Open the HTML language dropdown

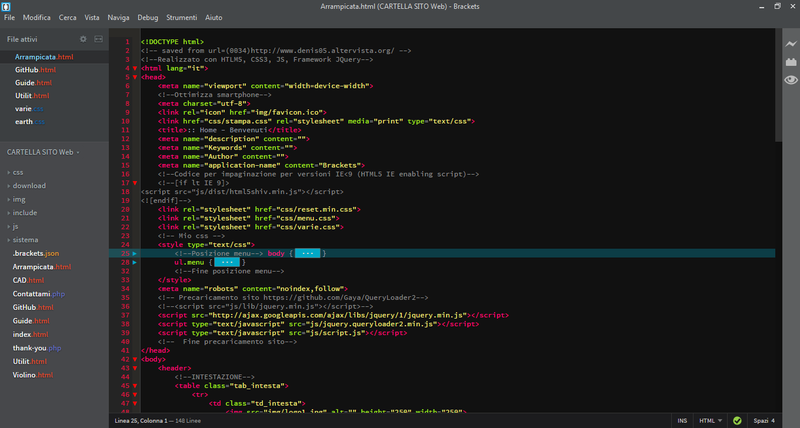click(711, 421)
